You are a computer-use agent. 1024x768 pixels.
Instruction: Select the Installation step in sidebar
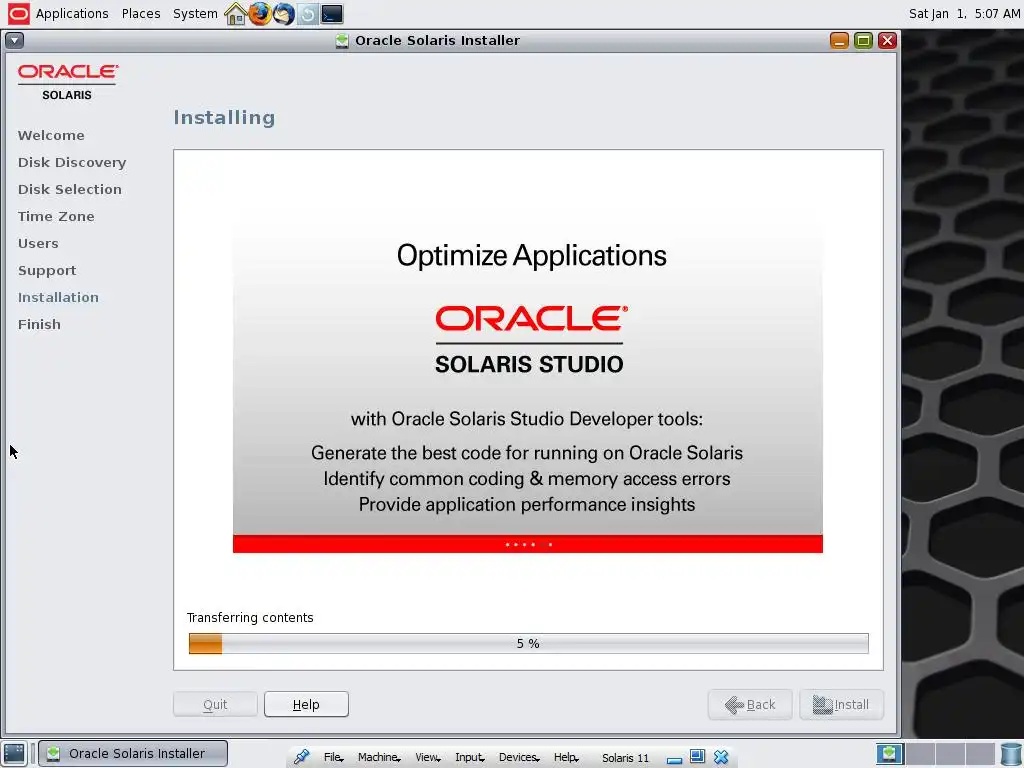pyautogui.click(x=58, y=297)
